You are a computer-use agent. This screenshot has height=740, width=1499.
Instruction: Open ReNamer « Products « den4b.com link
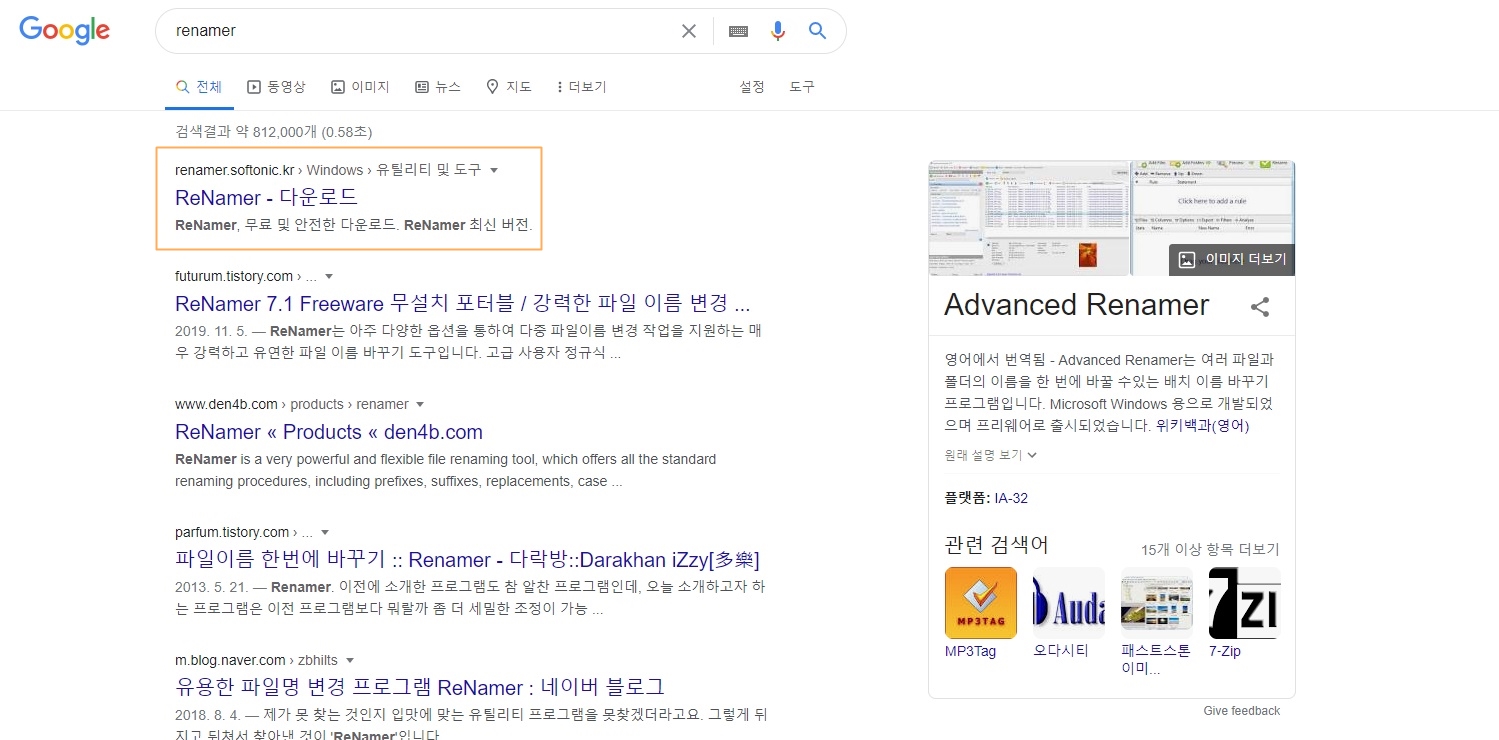click(x=329, y=432)
